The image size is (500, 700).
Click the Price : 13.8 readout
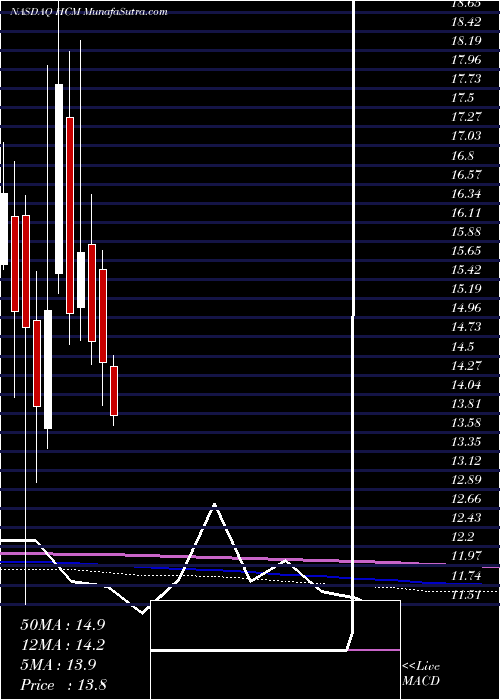[x=63, y=685]
